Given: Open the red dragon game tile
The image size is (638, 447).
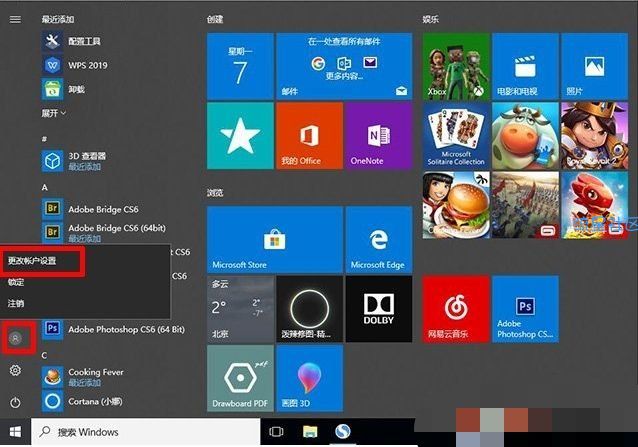Looking at the screenshot, I should point(594,205).
